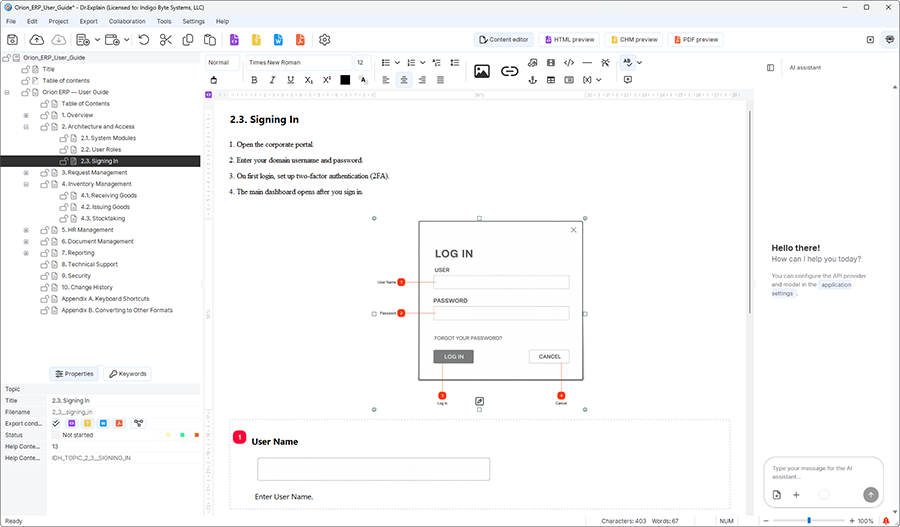This screenshot has width=900, height=527.
Task: Expand the 3. Request Management node
Action: [x=26, y=173]
